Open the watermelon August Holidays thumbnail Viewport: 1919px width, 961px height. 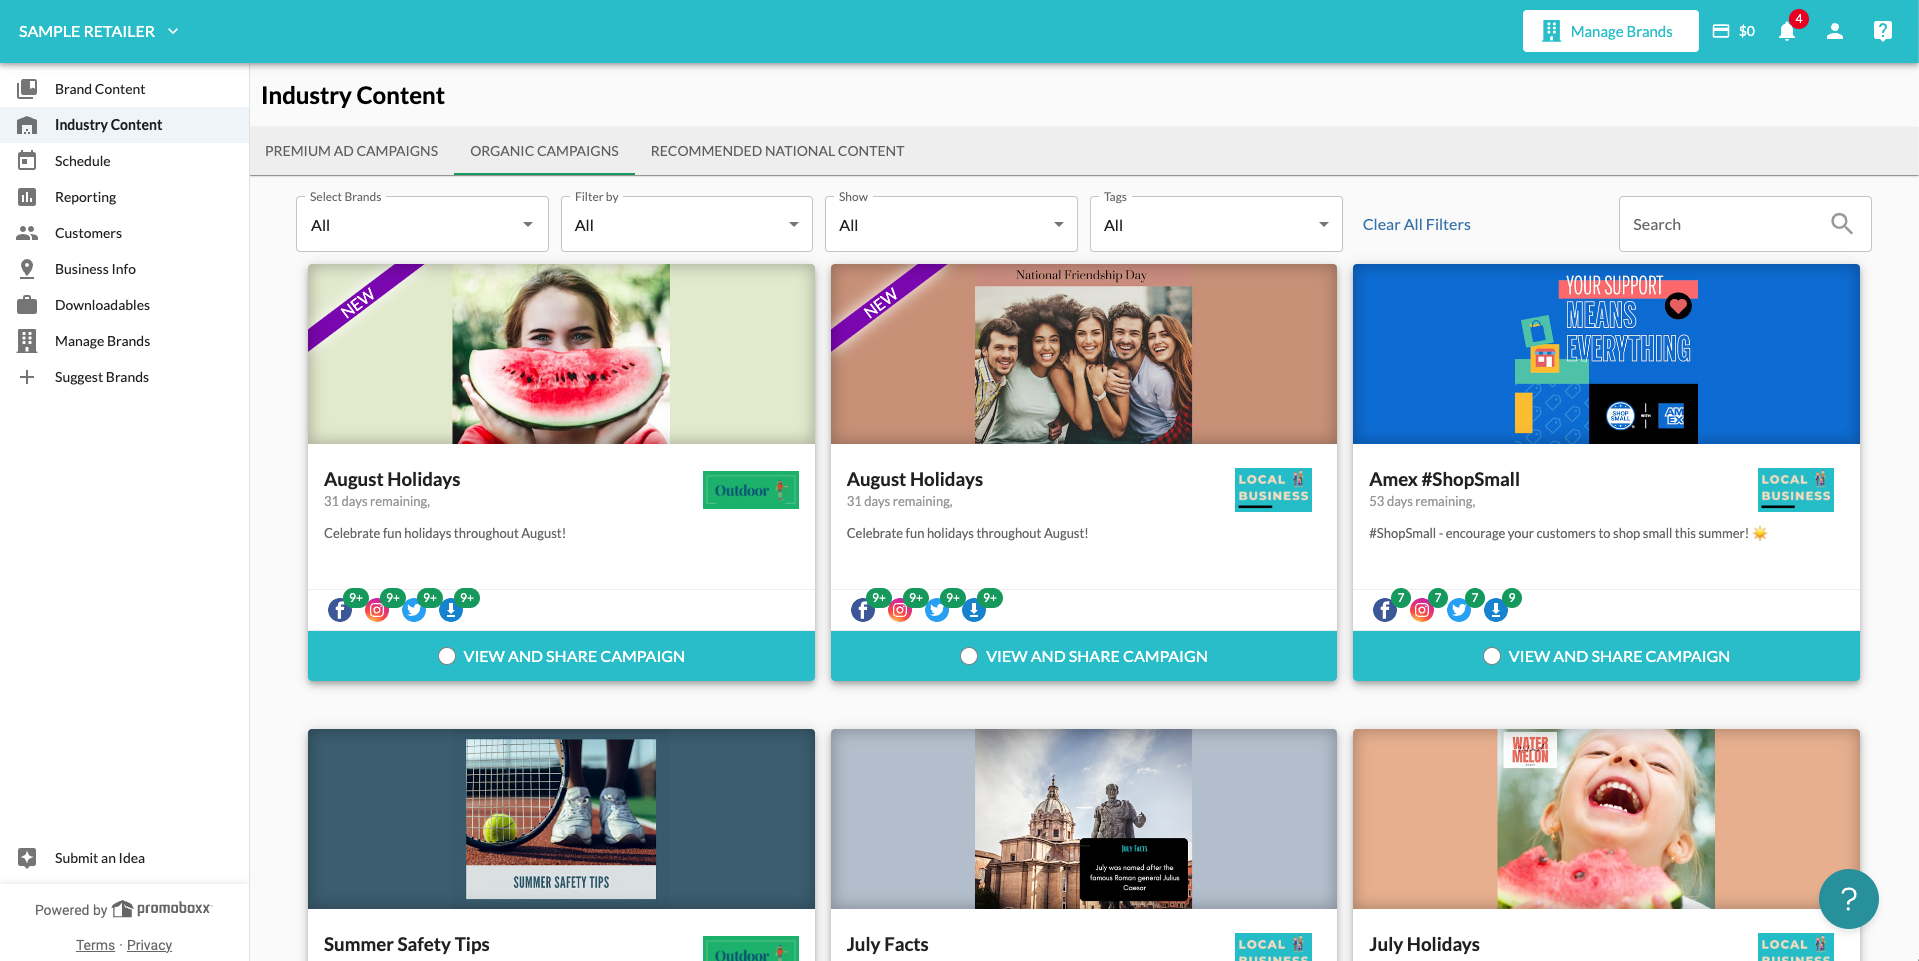(561, 354)
